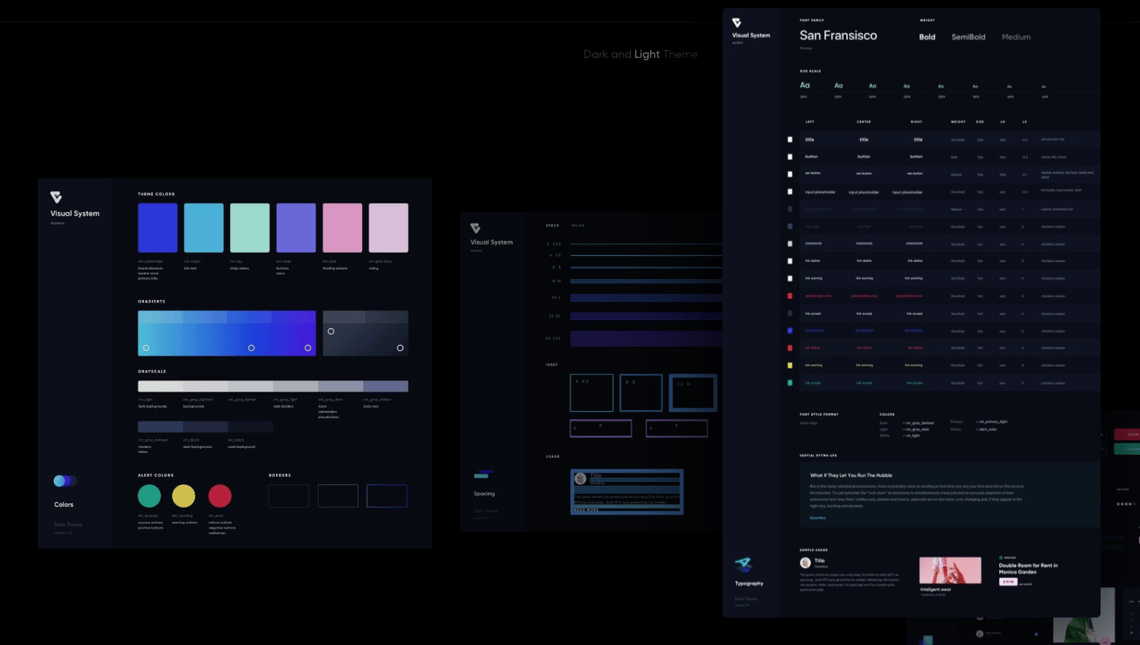Click the Visual System logo in colors panel
Image resolution: width=1140 pixels, height=645 pixels.
(56, 198)
